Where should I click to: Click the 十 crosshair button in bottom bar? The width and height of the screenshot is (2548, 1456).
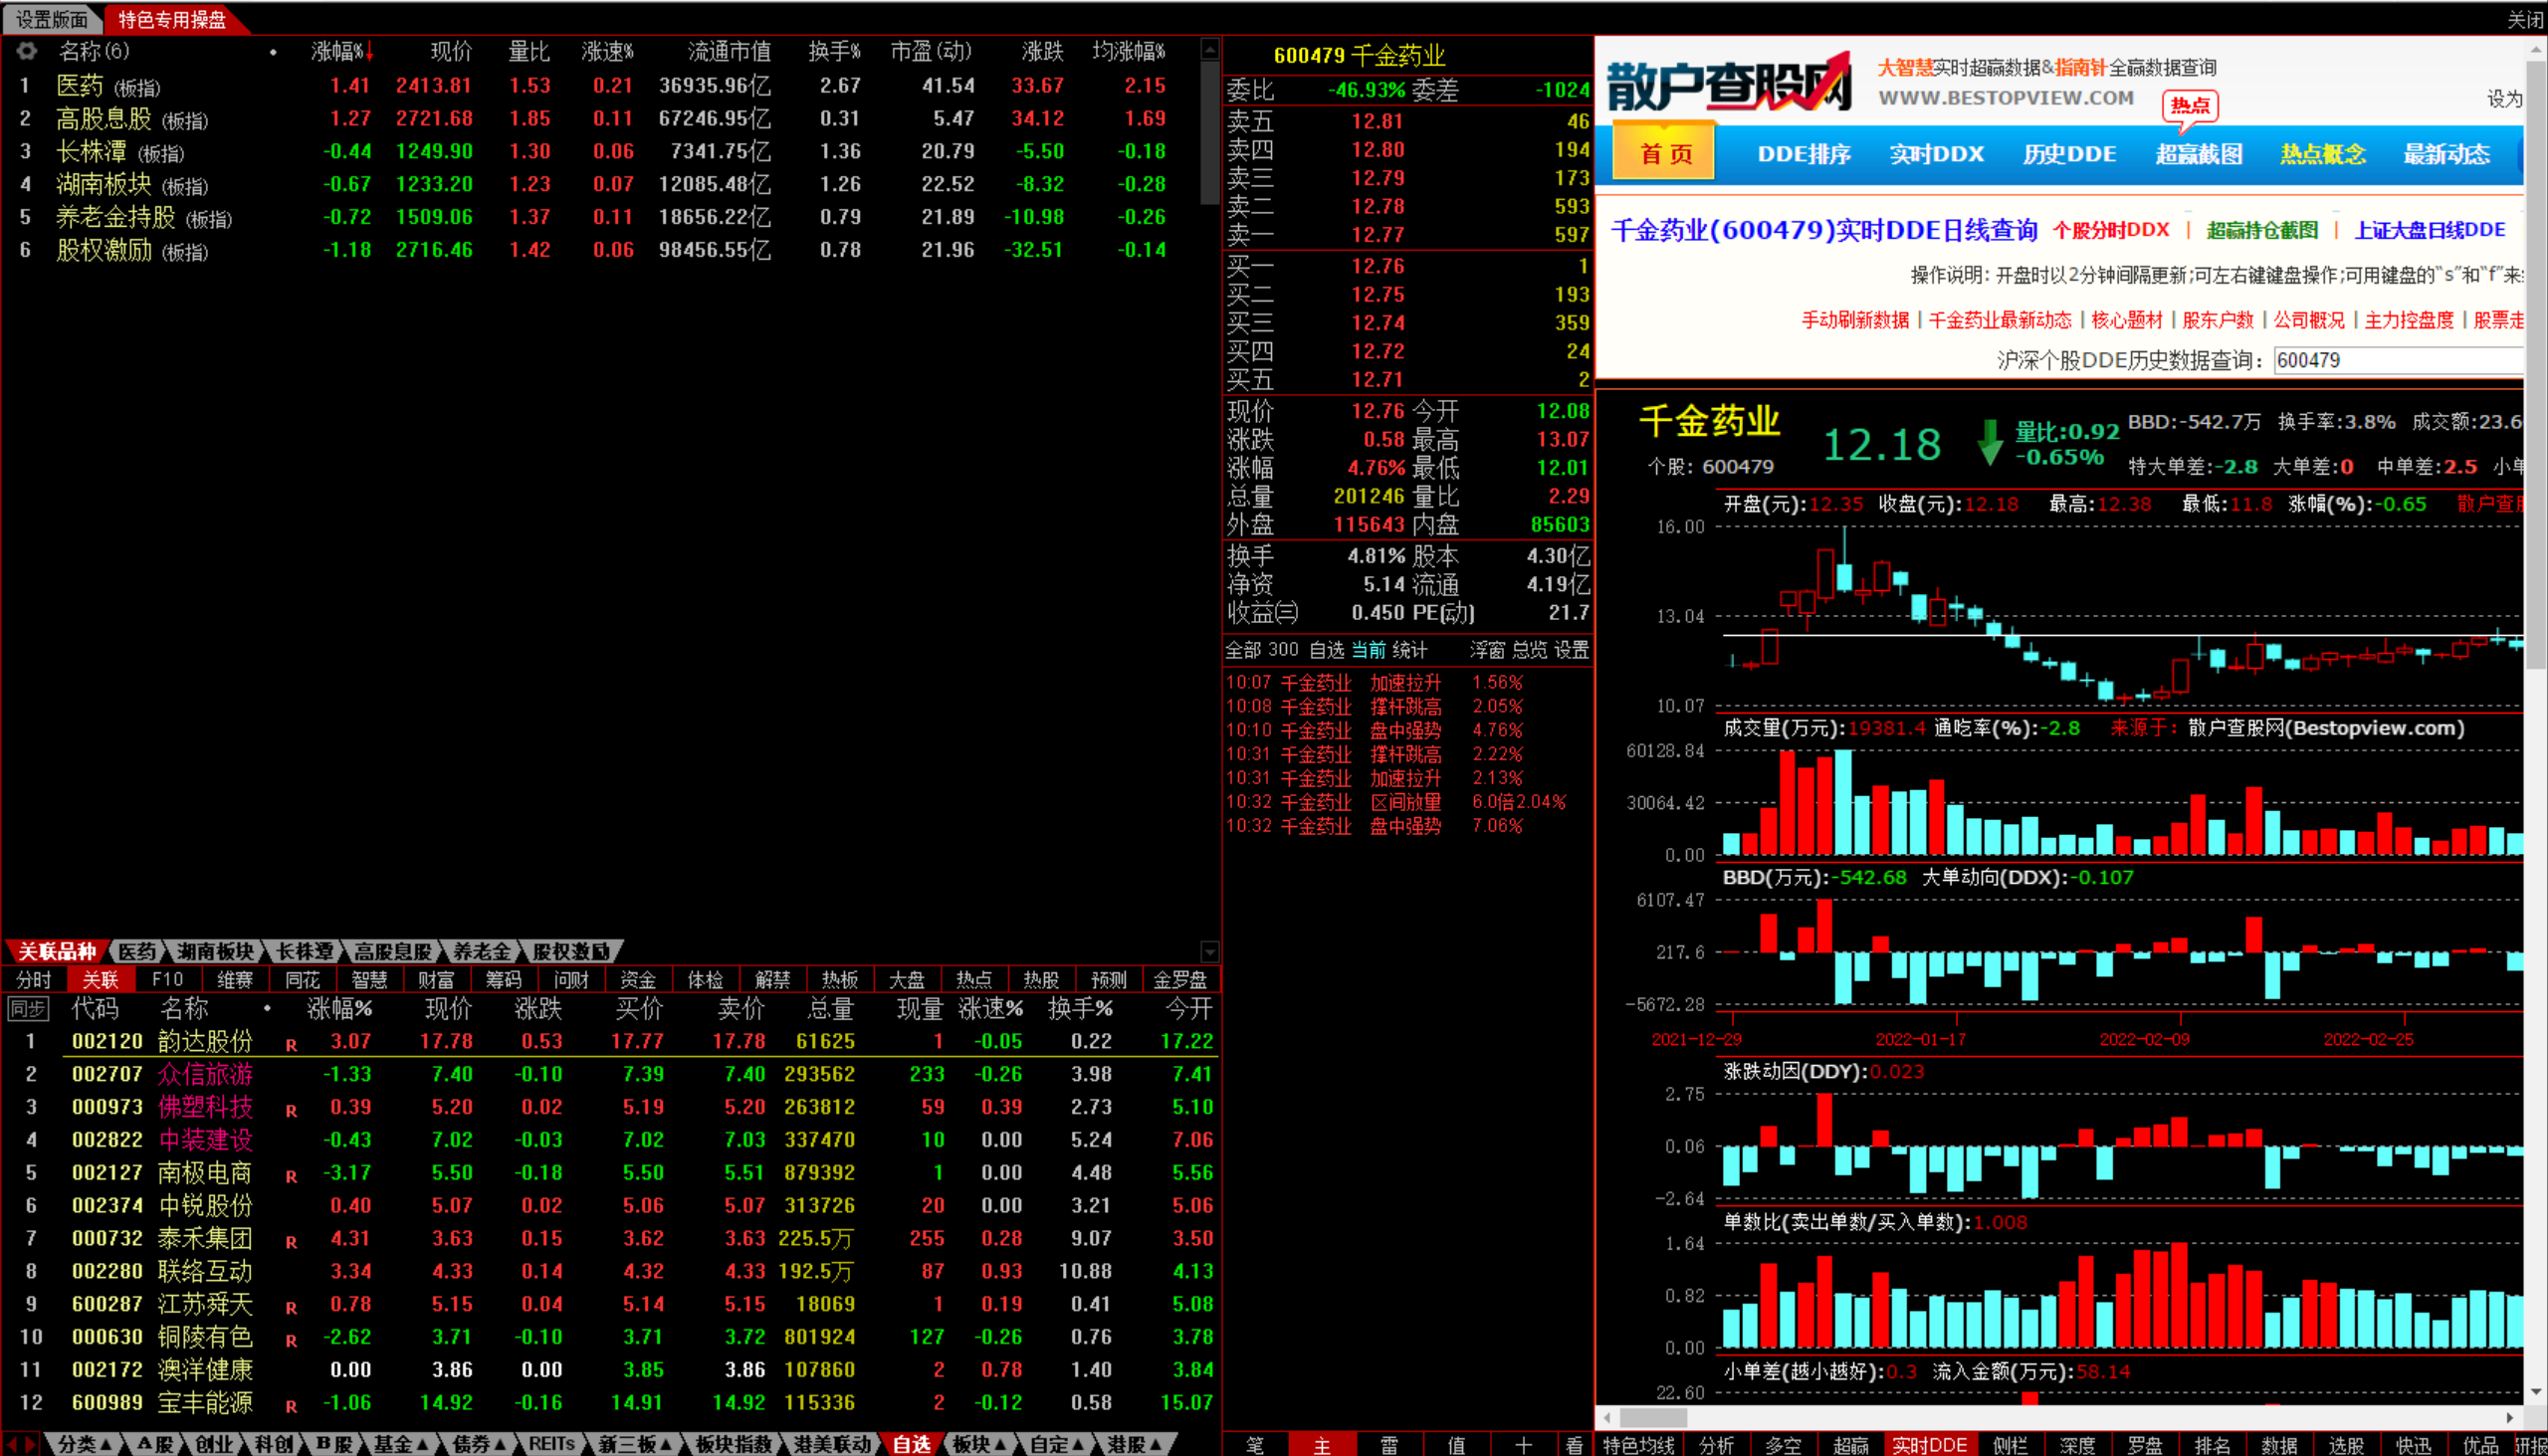pyautogui.click(x=1523, y=1445)
